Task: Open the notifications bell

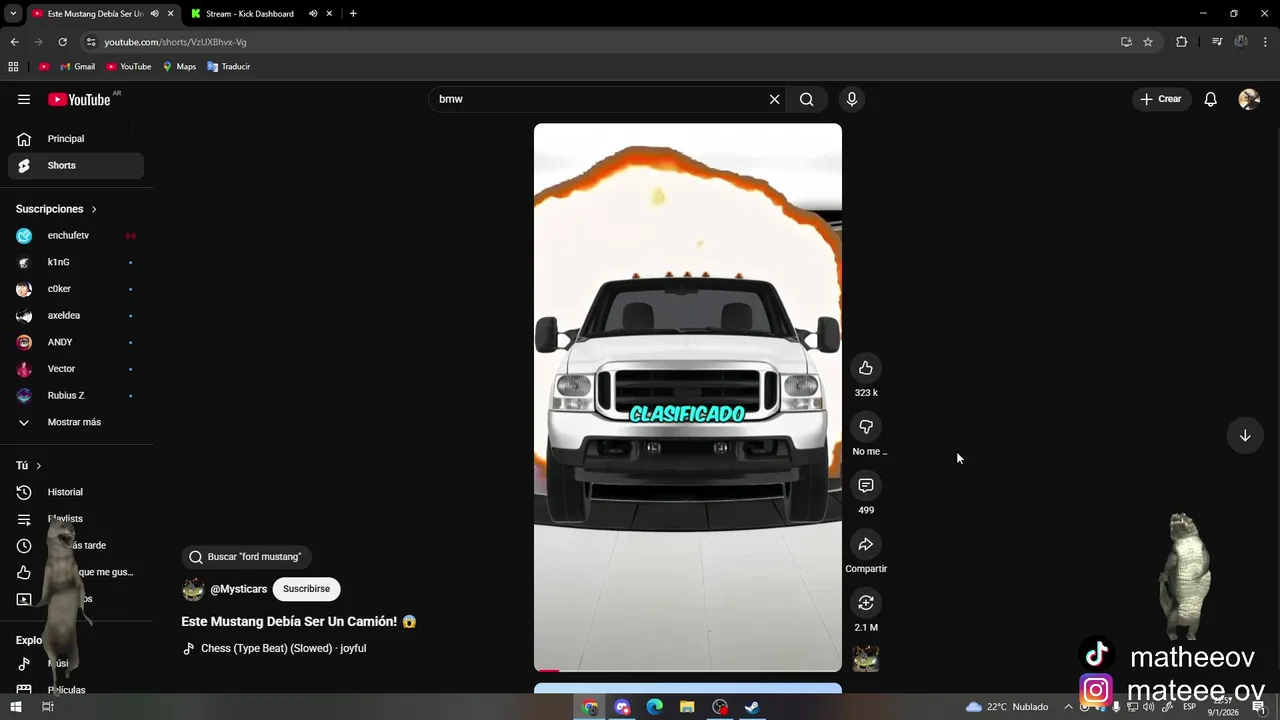Action: [1210, 99]
